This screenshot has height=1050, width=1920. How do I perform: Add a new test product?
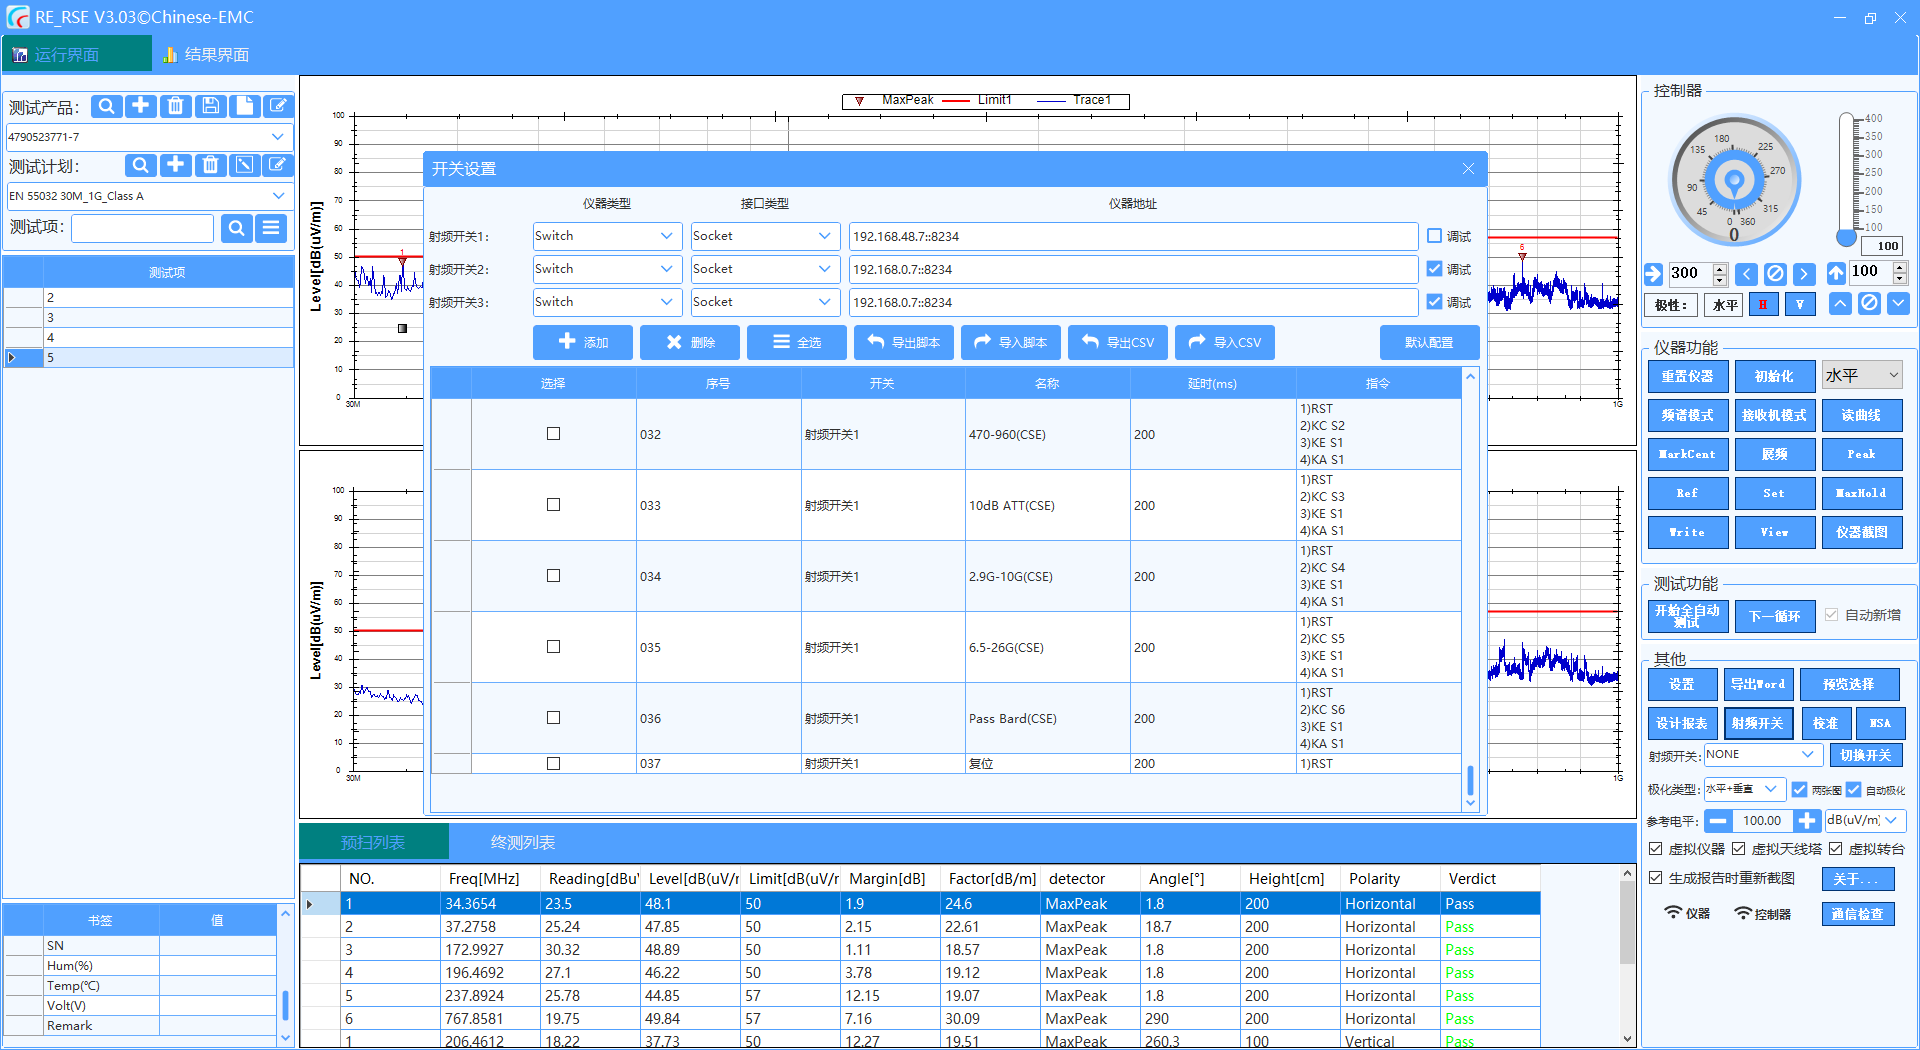(141, 106)
